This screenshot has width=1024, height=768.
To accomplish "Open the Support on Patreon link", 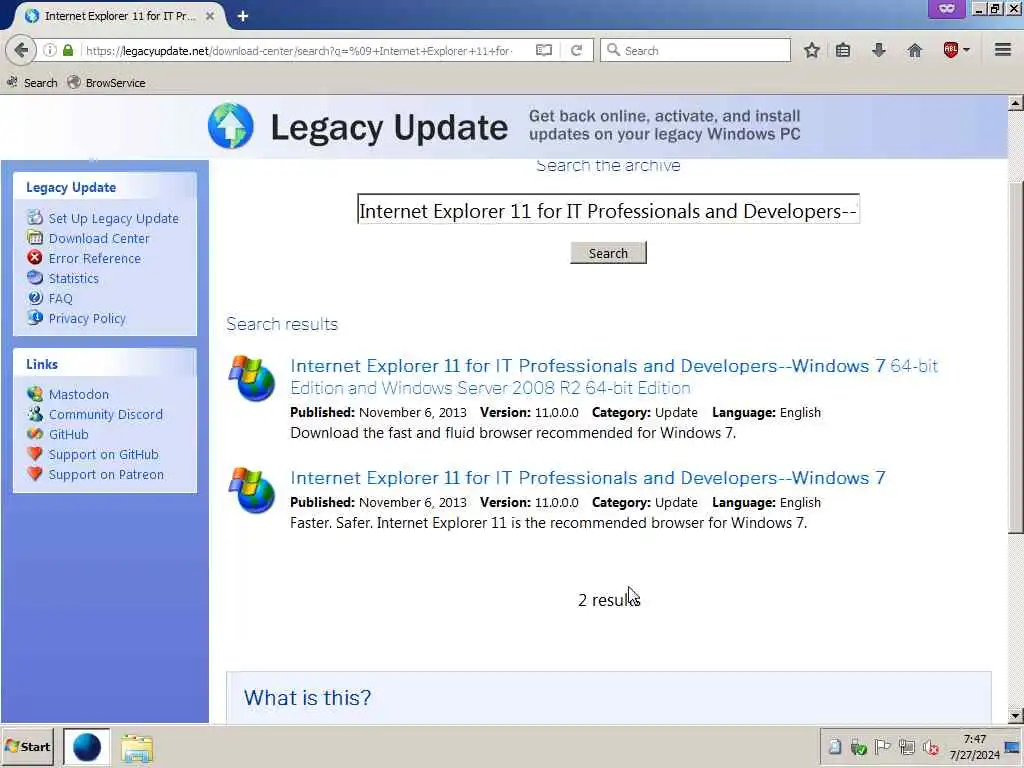I will pos(106,475).
